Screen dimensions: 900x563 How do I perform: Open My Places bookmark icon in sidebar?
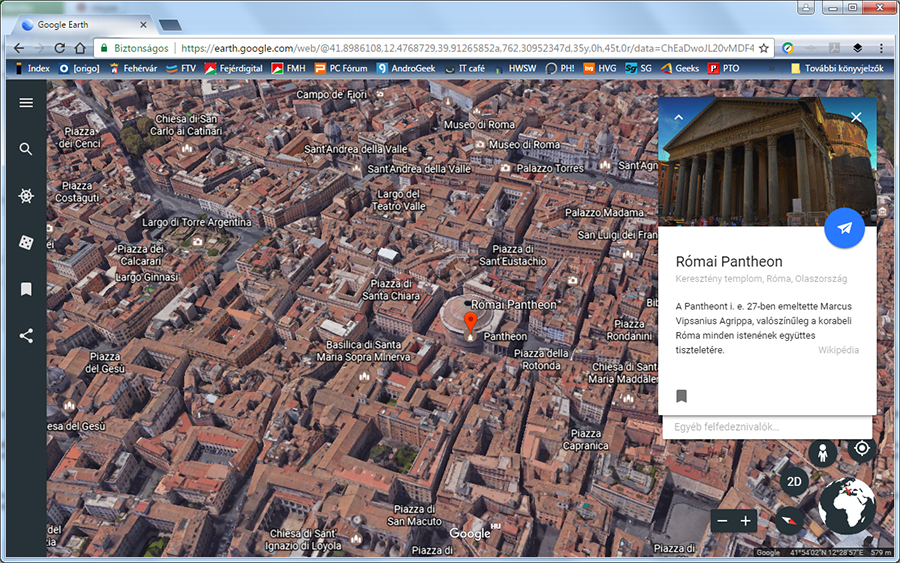(26, 289)
